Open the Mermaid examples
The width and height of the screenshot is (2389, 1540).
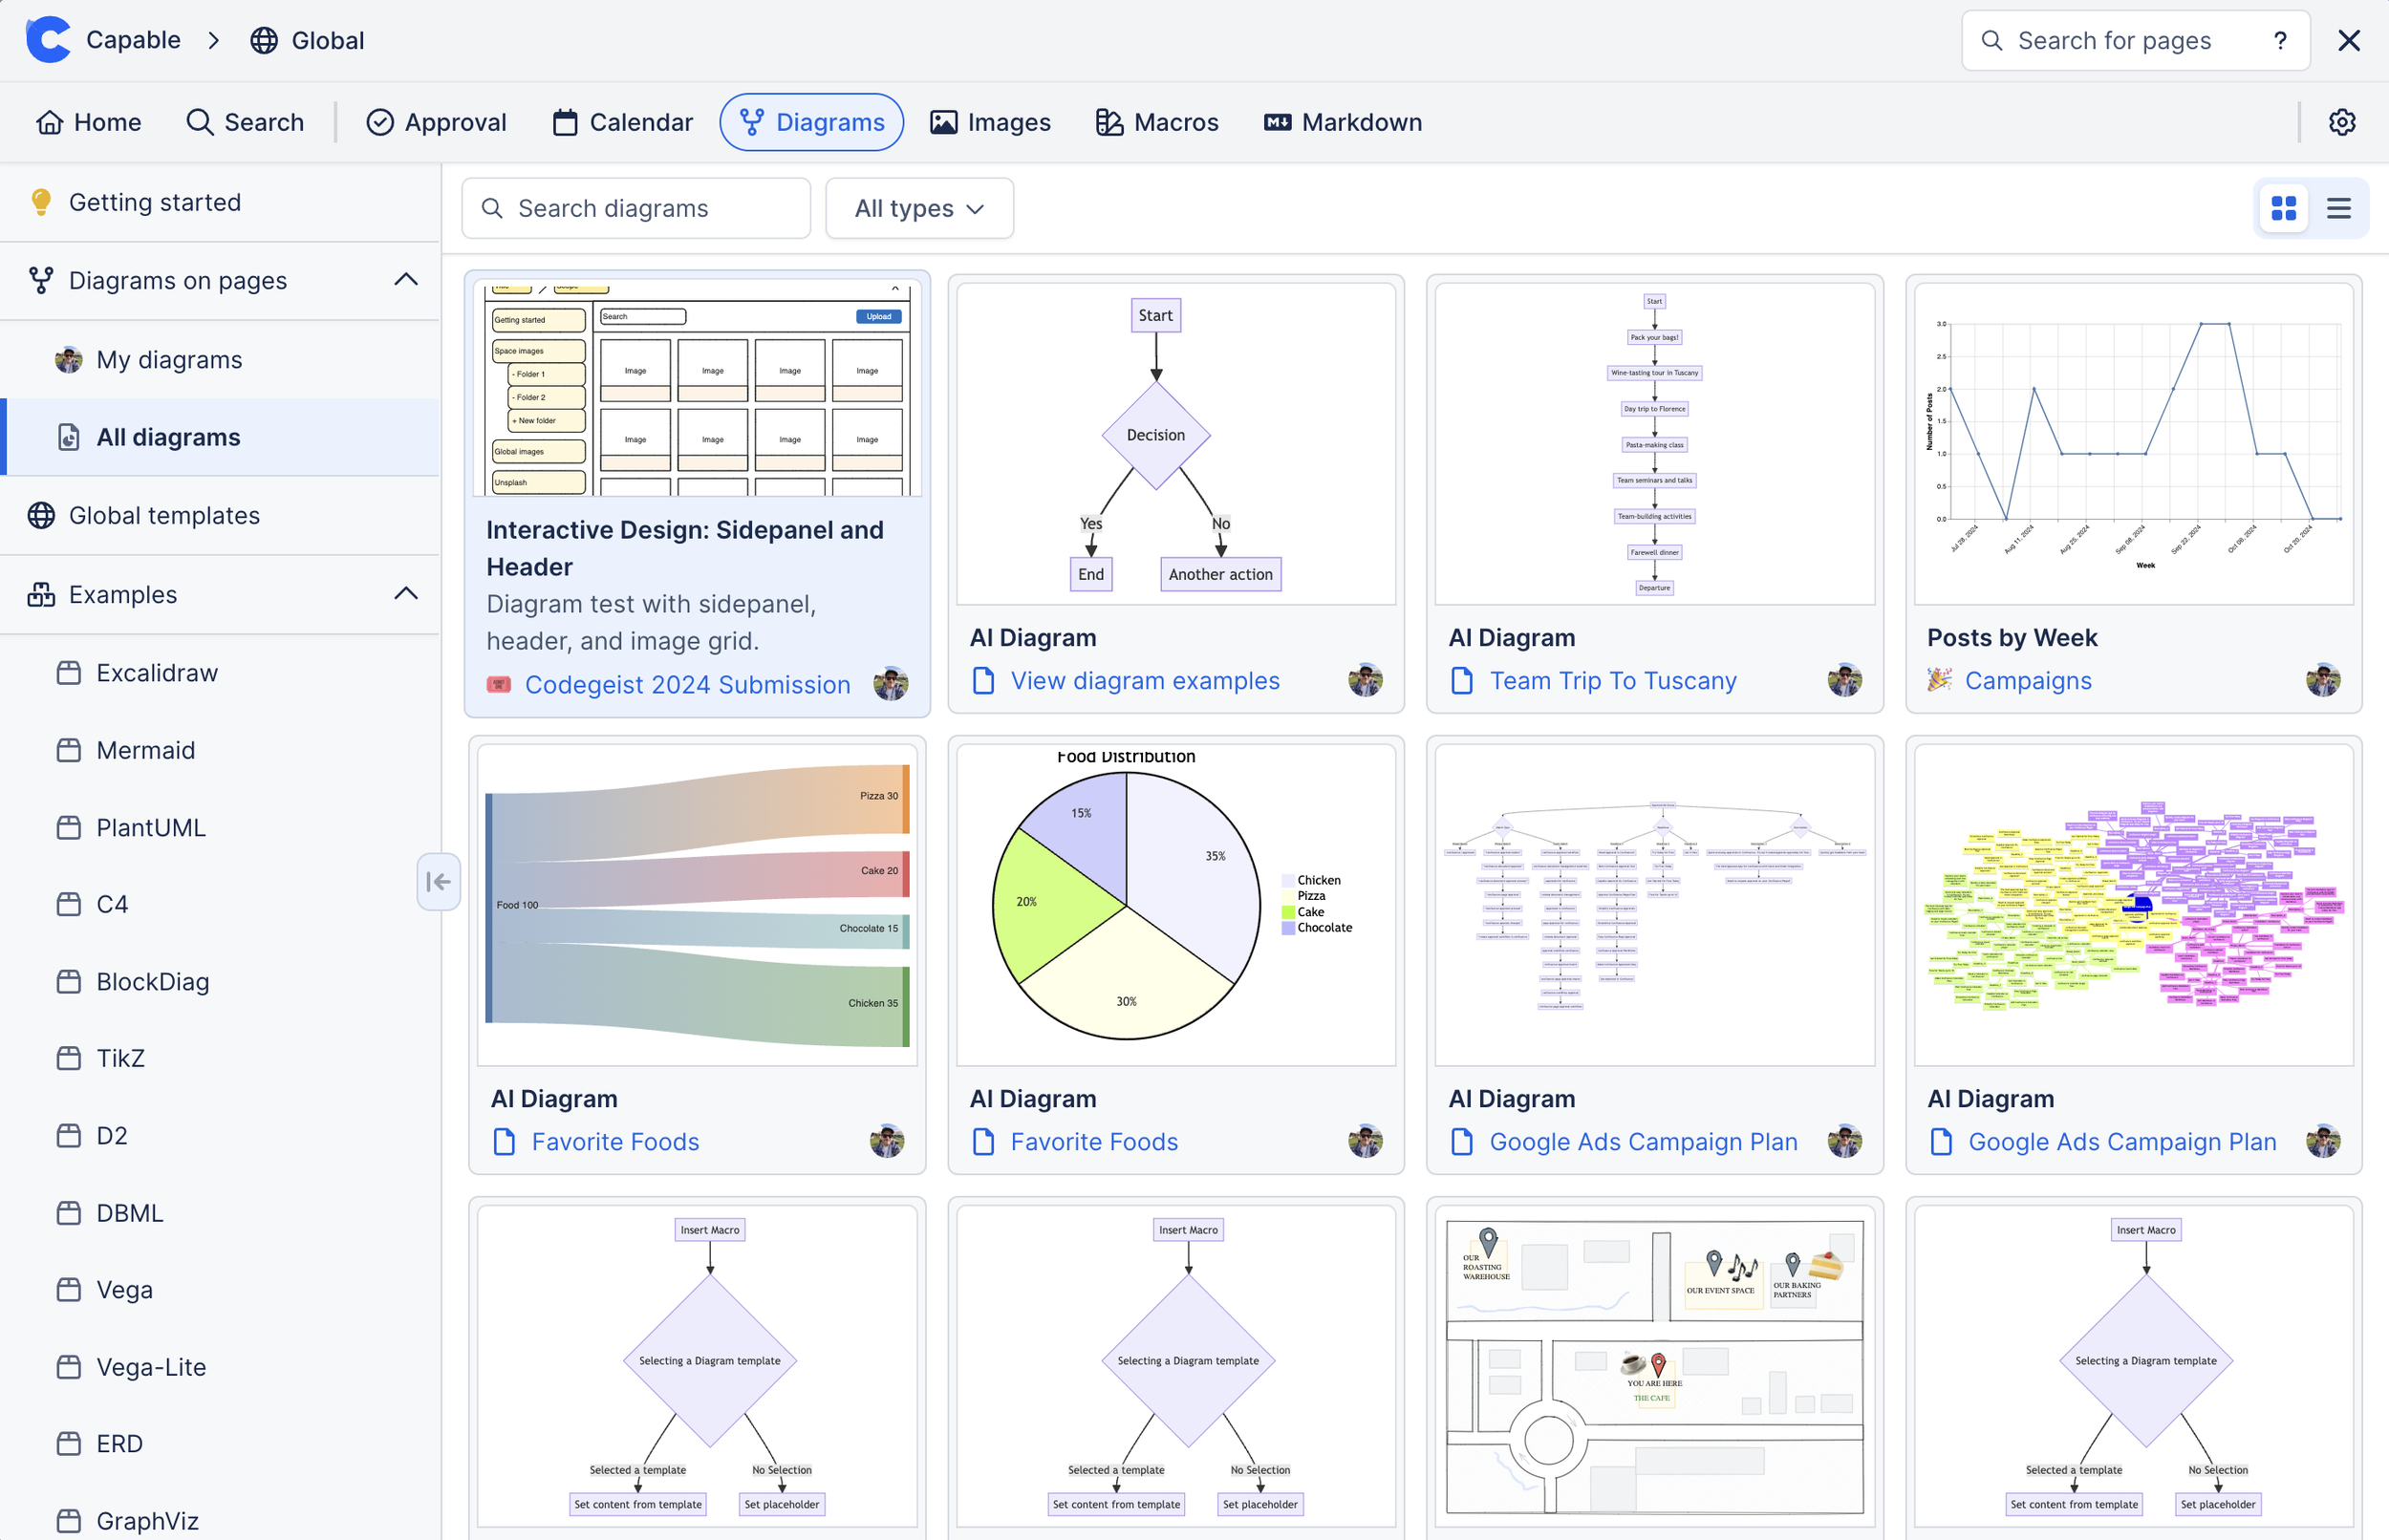220,750
